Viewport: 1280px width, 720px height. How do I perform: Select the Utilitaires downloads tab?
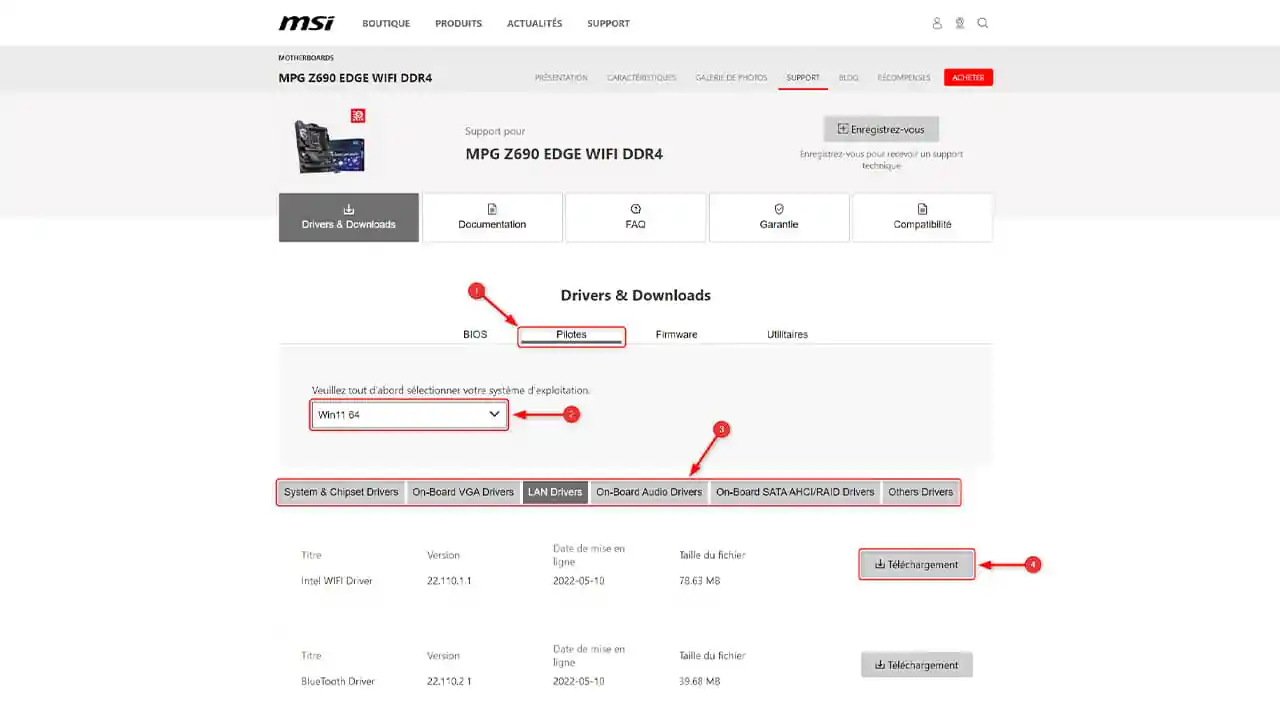pyautogui.click(x=787, y=334)
